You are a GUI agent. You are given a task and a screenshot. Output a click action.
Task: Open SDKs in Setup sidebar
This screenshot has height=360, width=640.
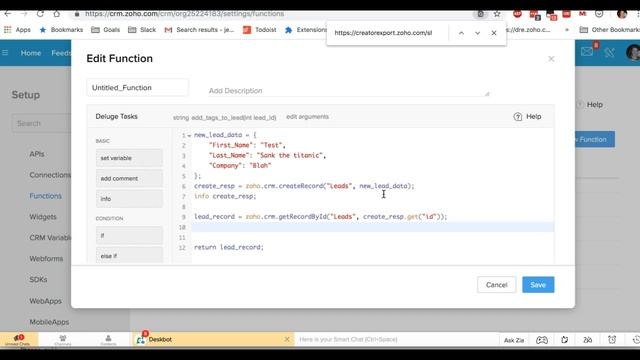point(38,280)
